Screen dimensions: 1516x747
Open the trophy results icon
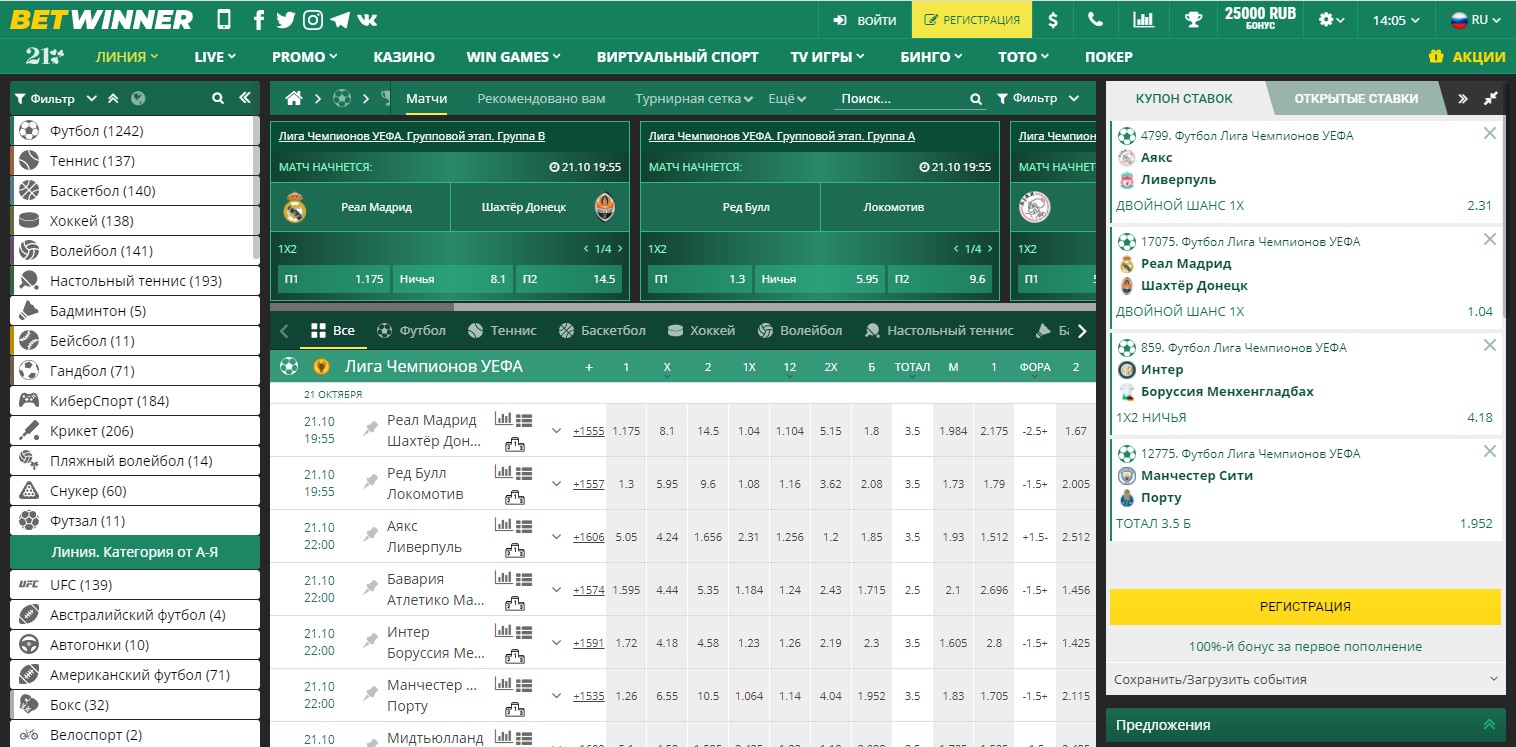pyautogui.click(x=1192, y=19)
